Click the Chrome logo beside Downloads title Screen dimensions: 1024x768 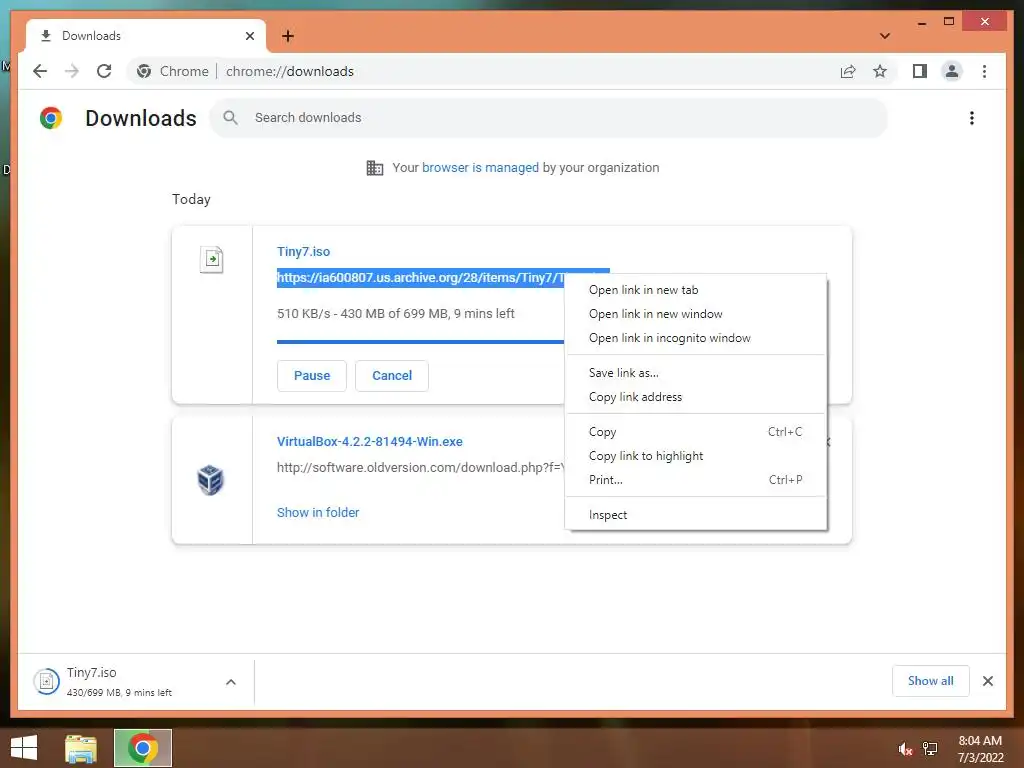click(x=51, y=118)
